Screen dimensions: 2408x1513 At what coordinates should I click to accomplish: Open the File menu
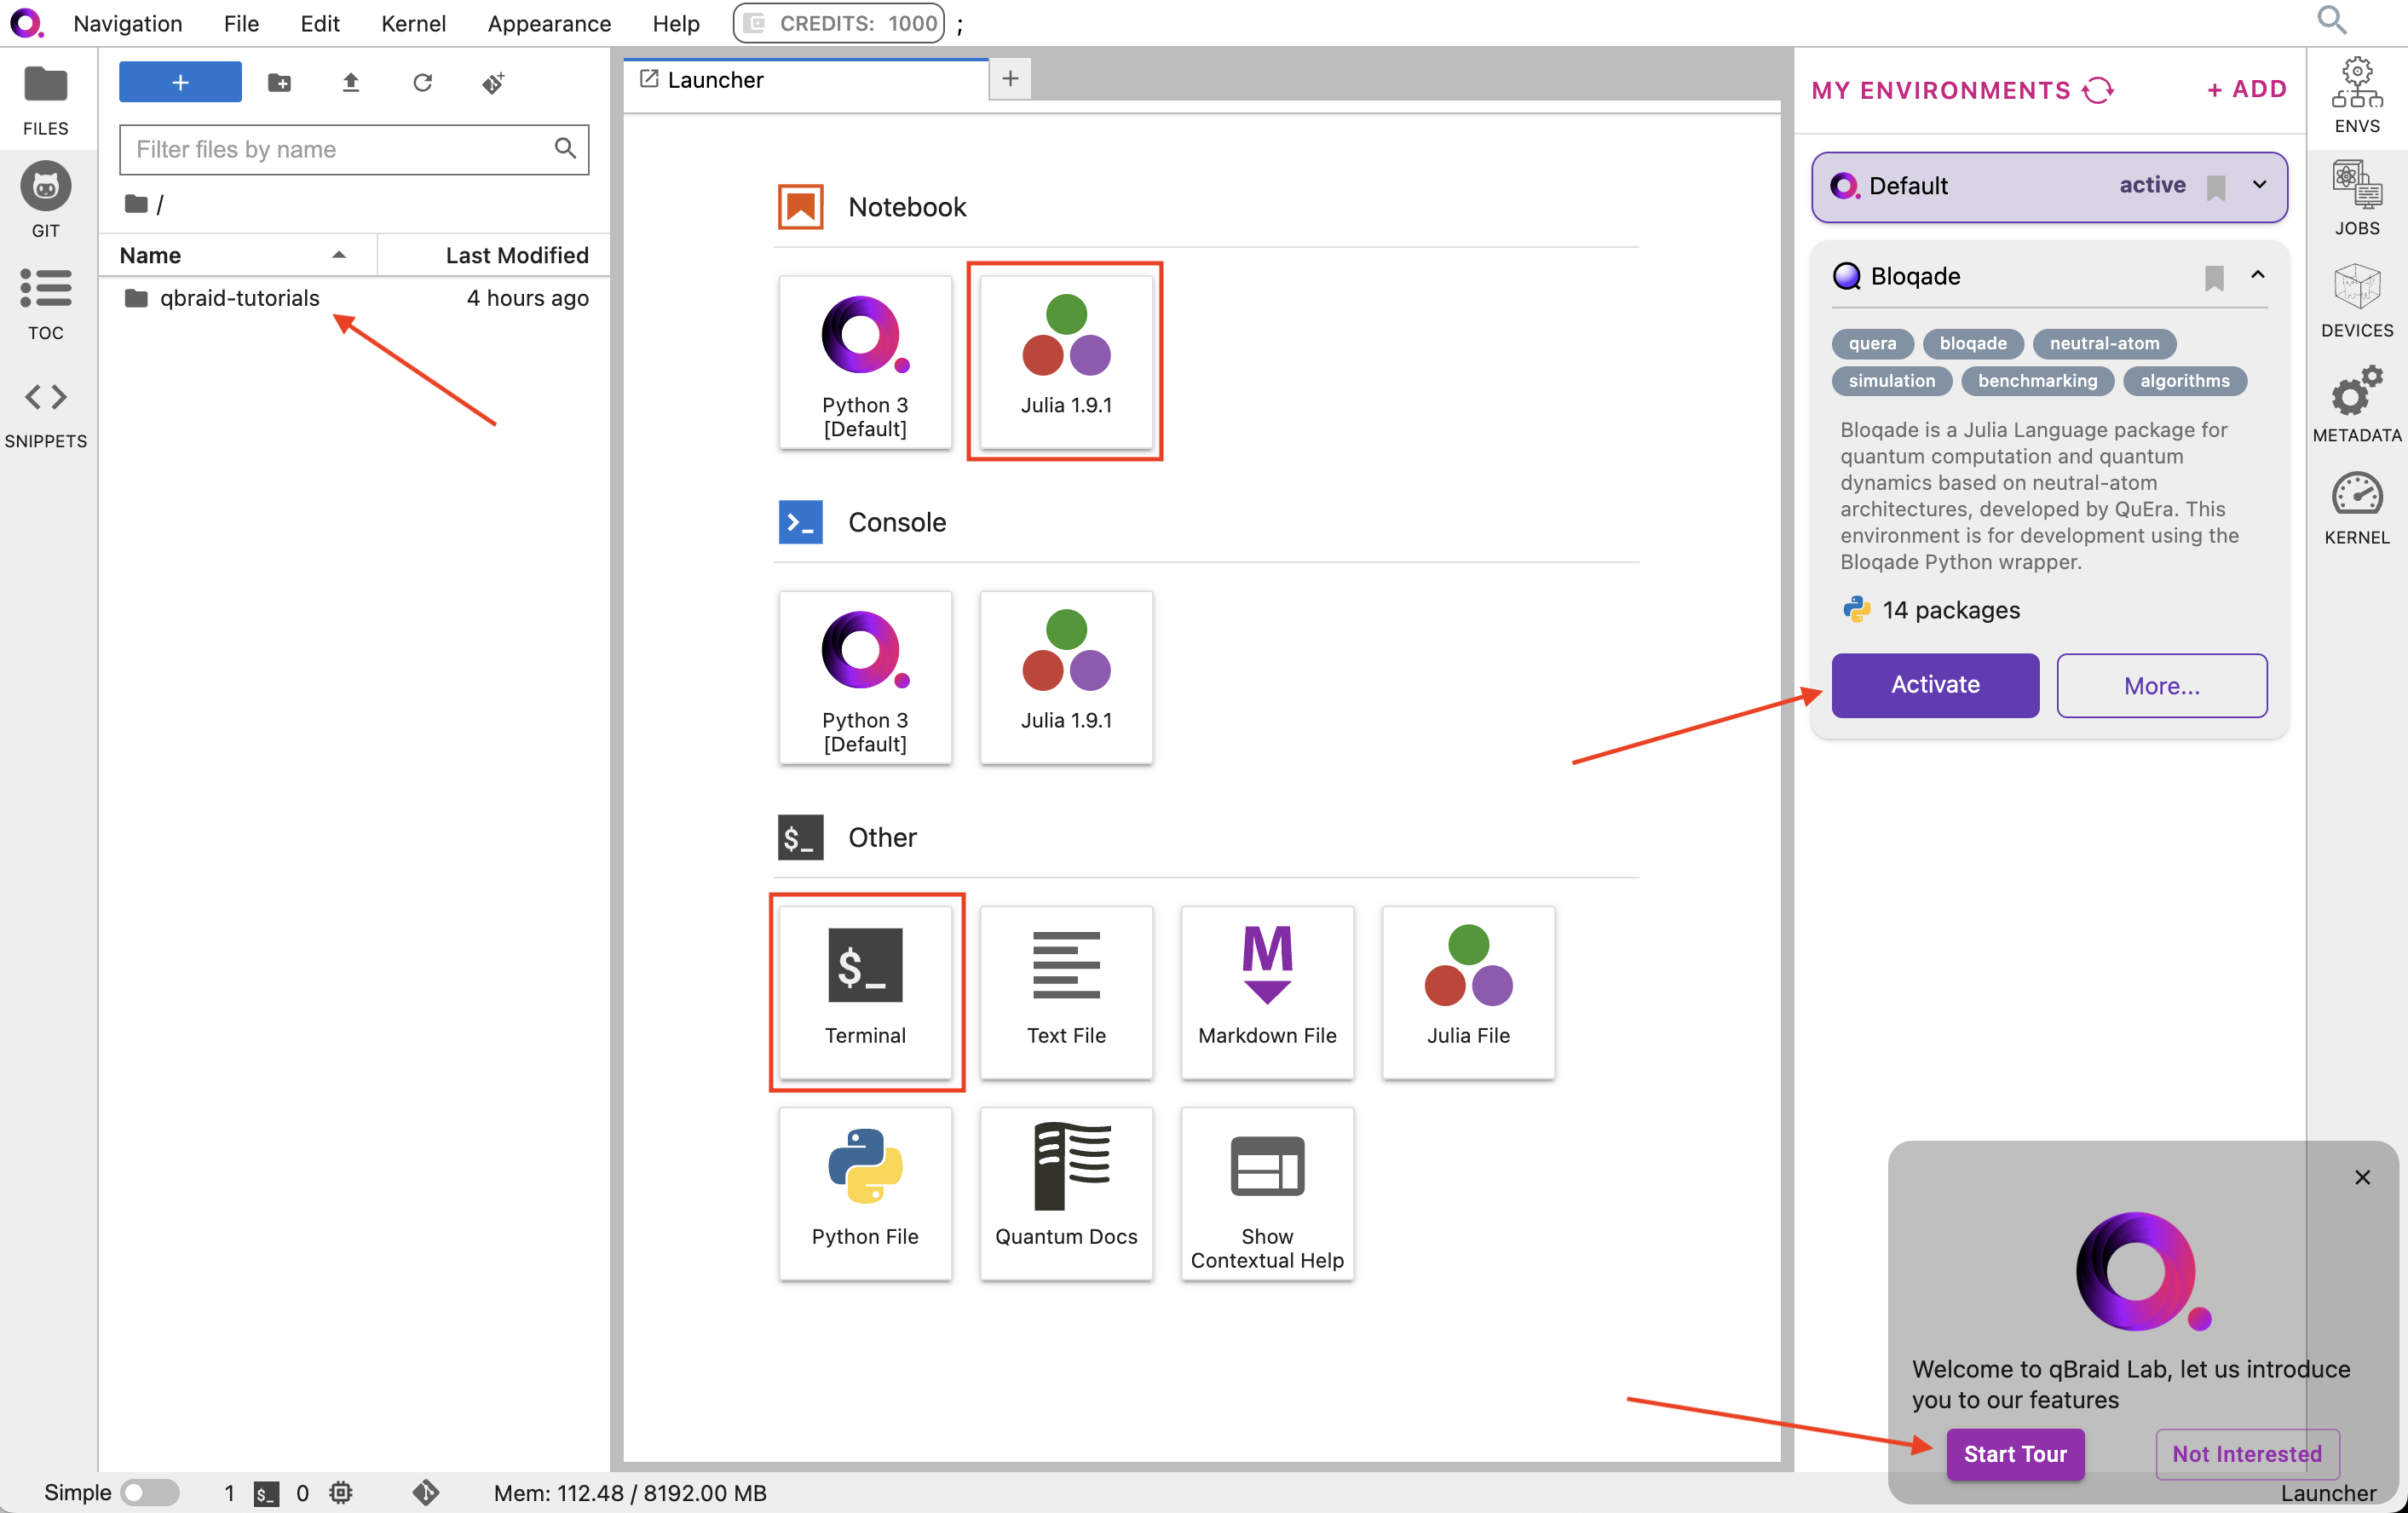241,23
